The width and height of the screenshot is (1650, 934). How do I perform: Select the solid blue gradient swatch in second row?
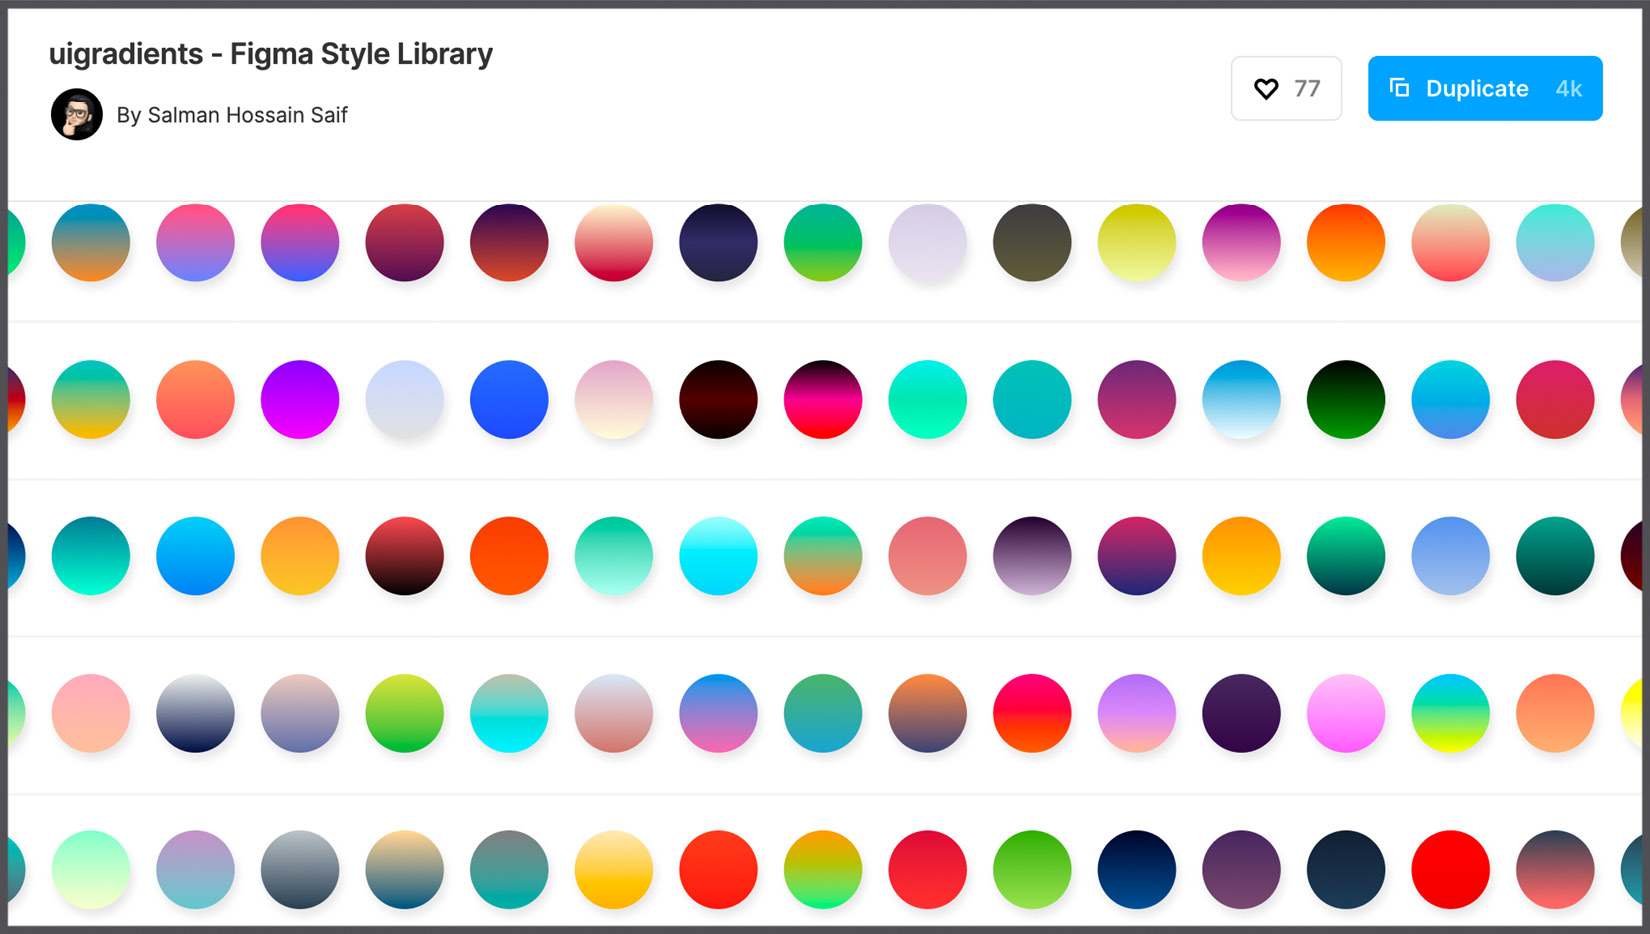pos(509,399)
